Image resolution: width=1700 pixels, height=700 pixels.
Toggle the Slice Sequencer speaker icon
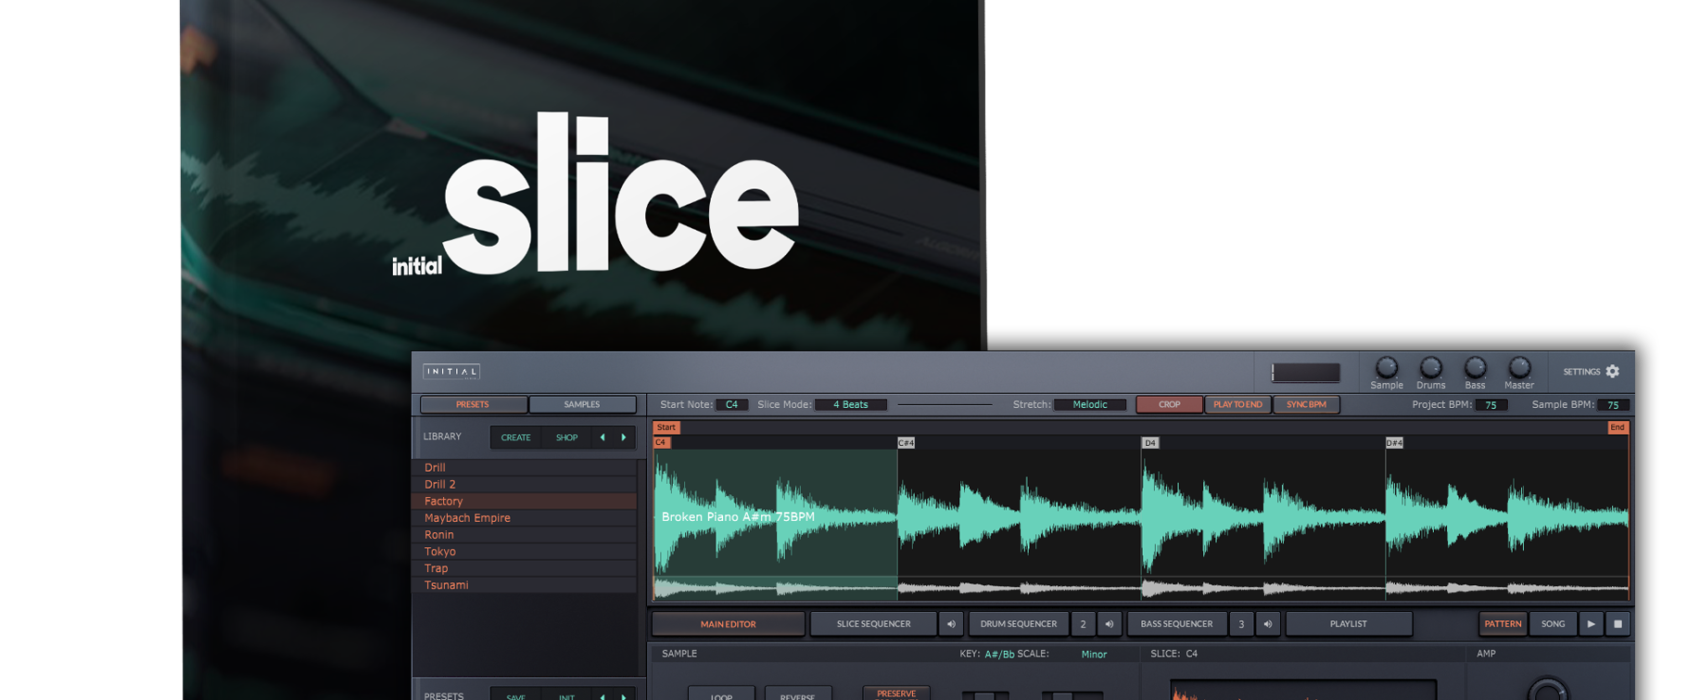(951, 624)
